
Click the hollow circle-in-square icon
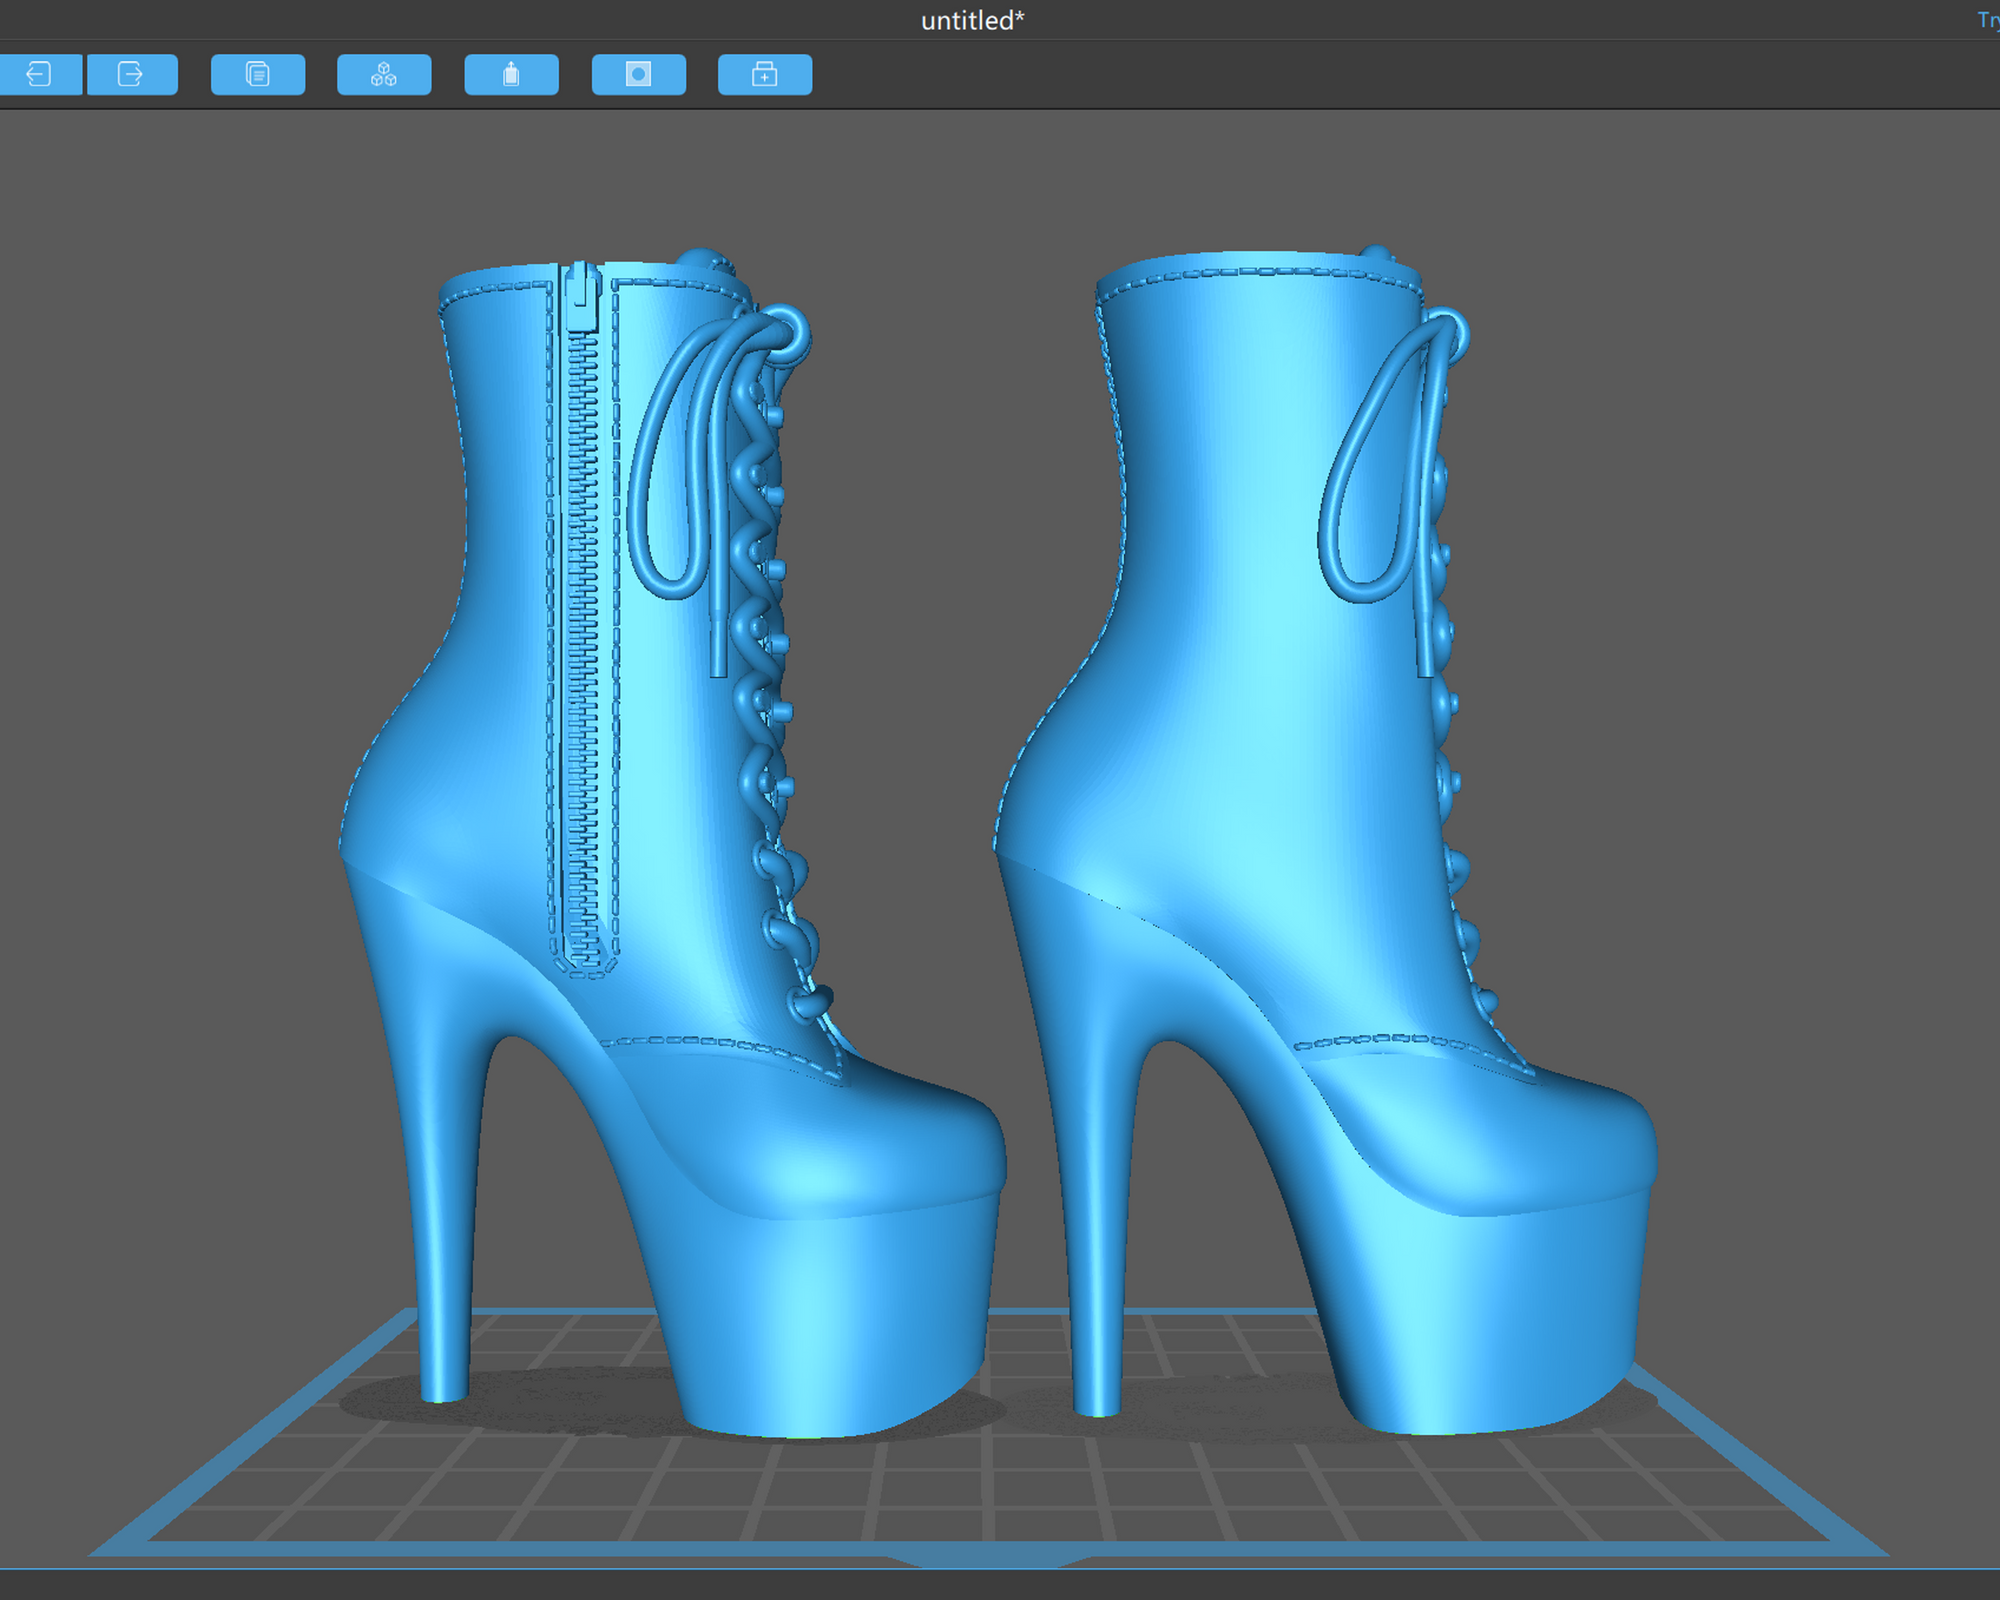(638, 74)
